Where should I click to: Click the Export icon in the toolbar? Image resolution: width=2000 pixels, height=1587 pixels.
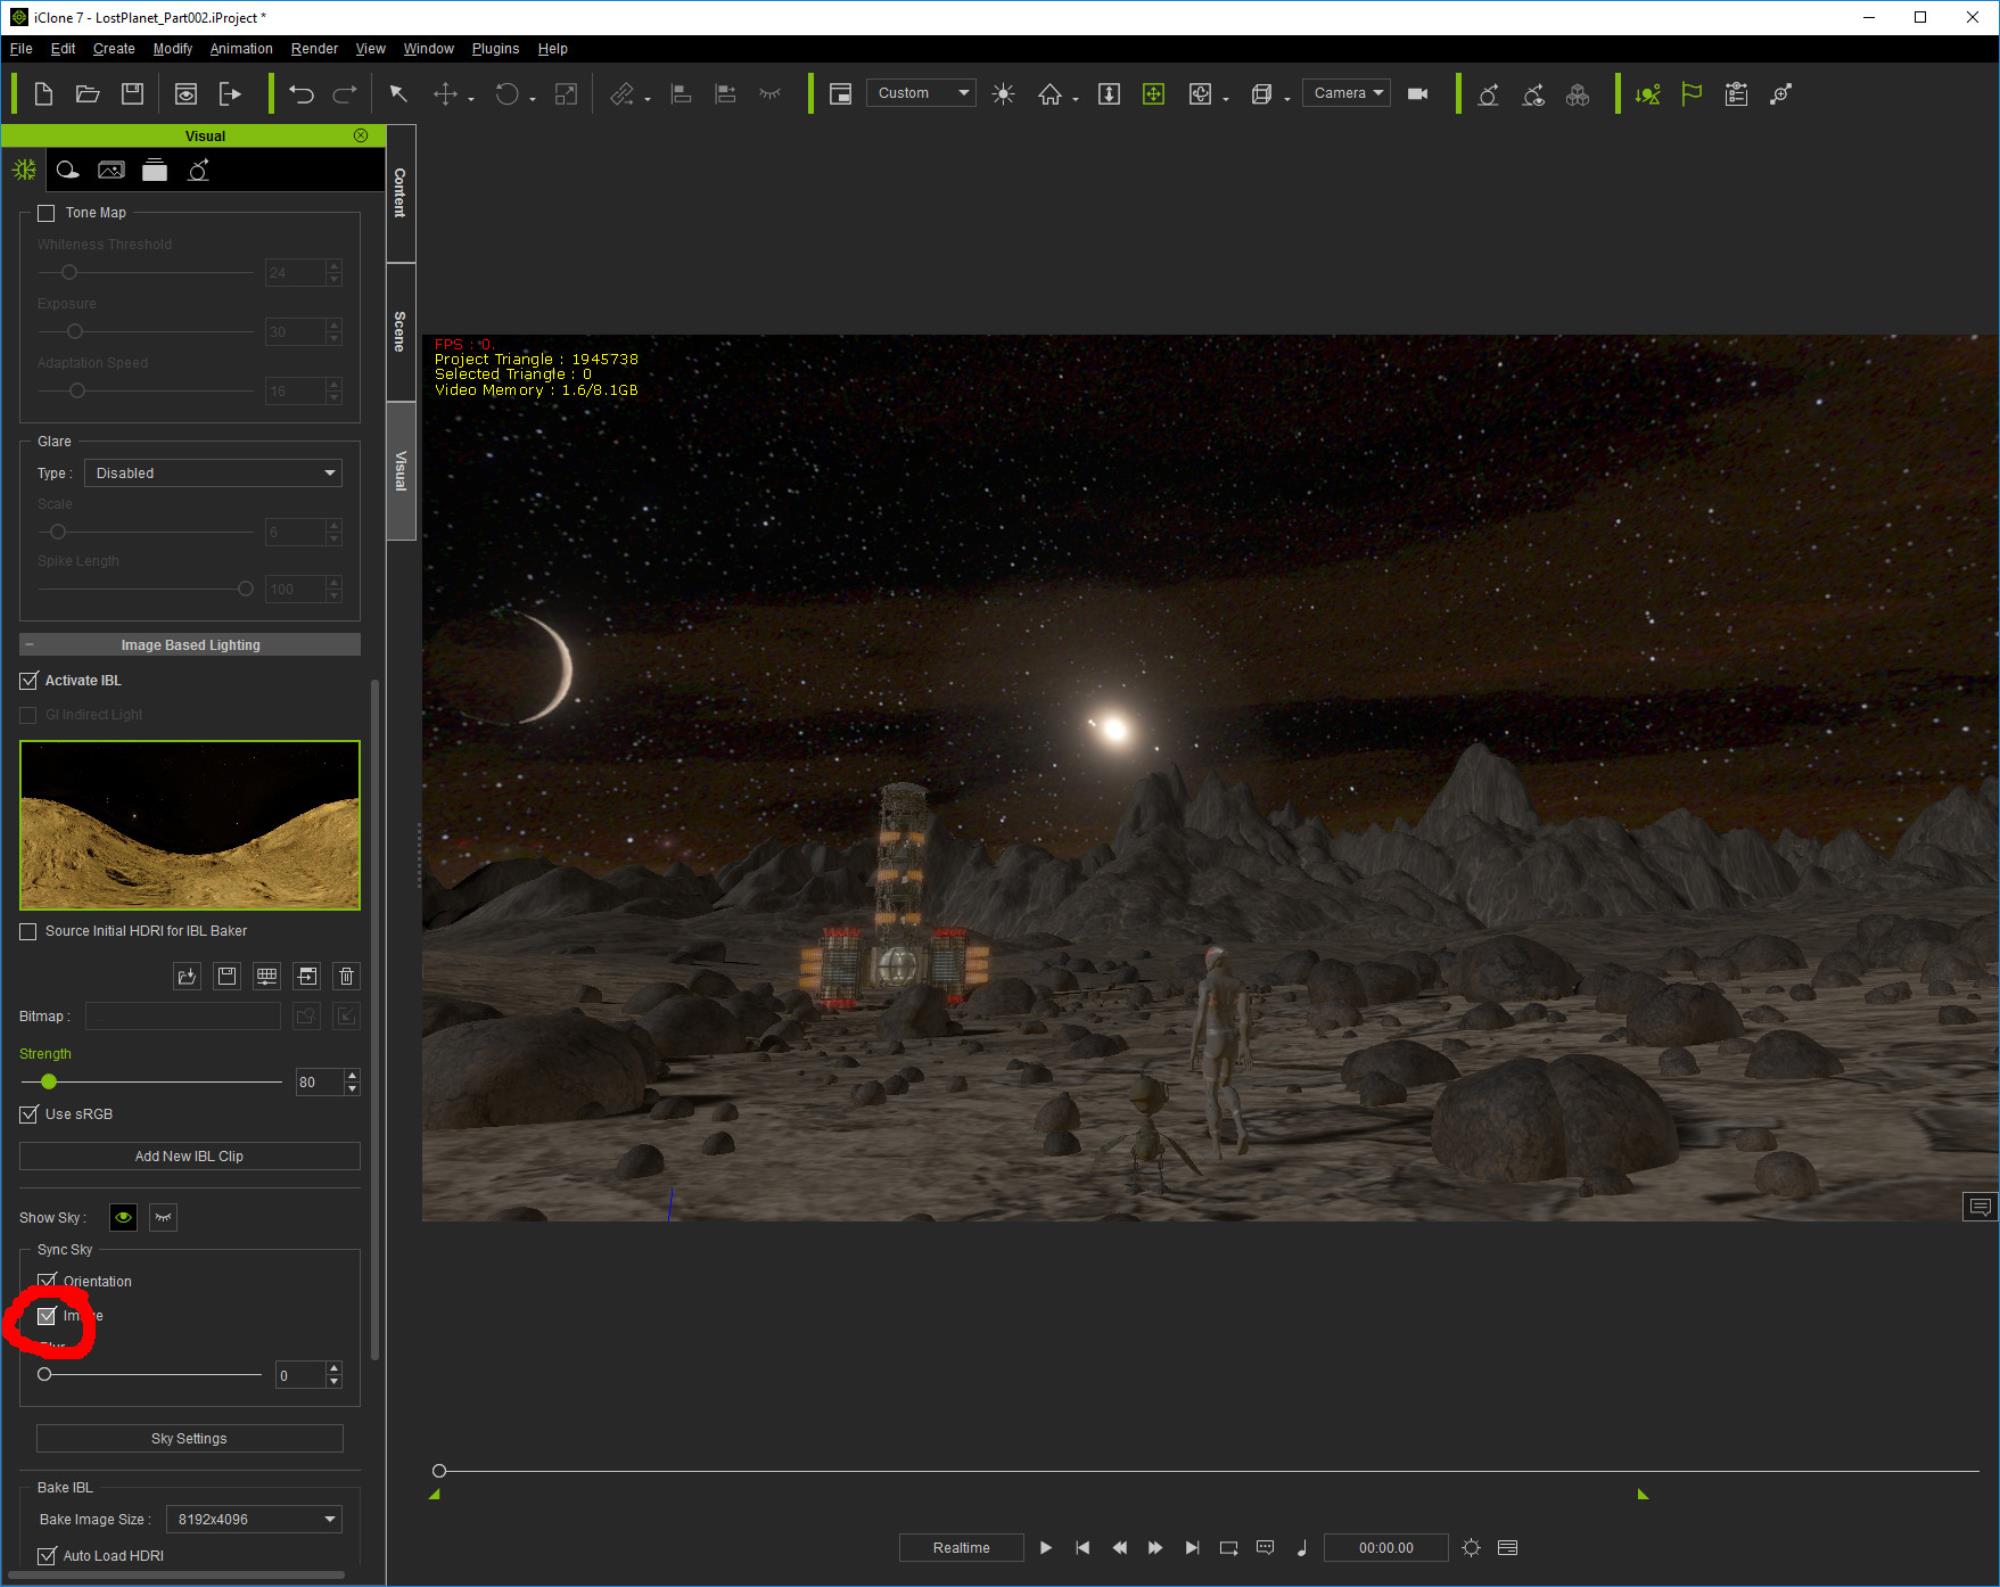231,94
